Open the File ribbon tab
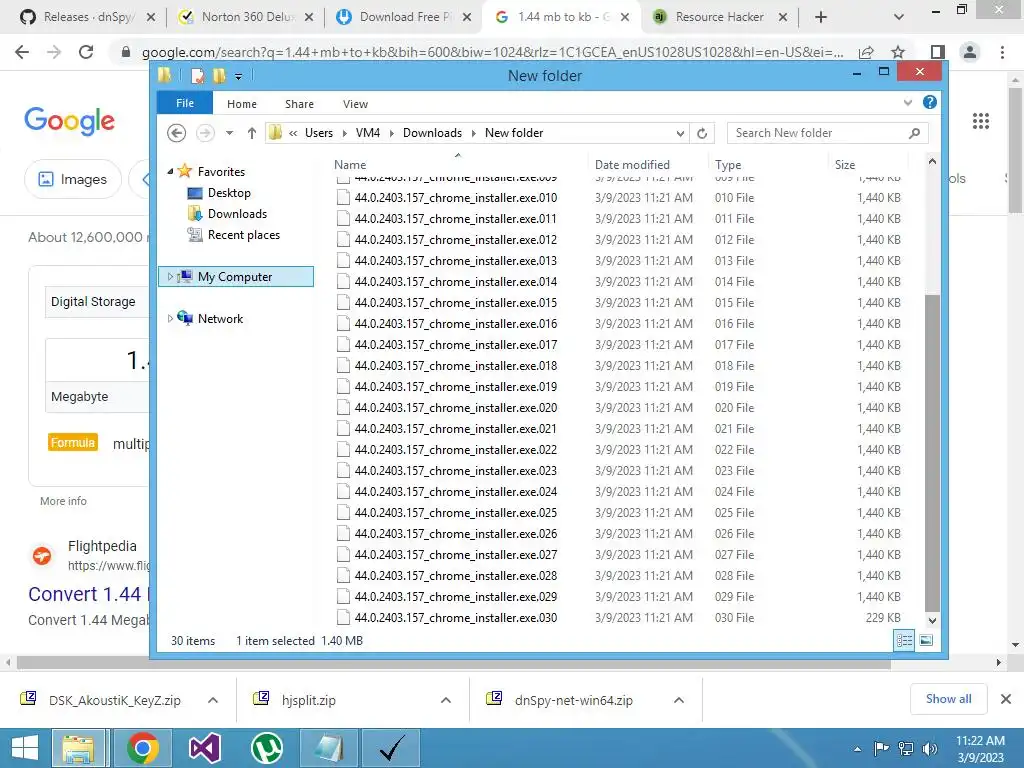1024x768 pixels. pos(185,103)
